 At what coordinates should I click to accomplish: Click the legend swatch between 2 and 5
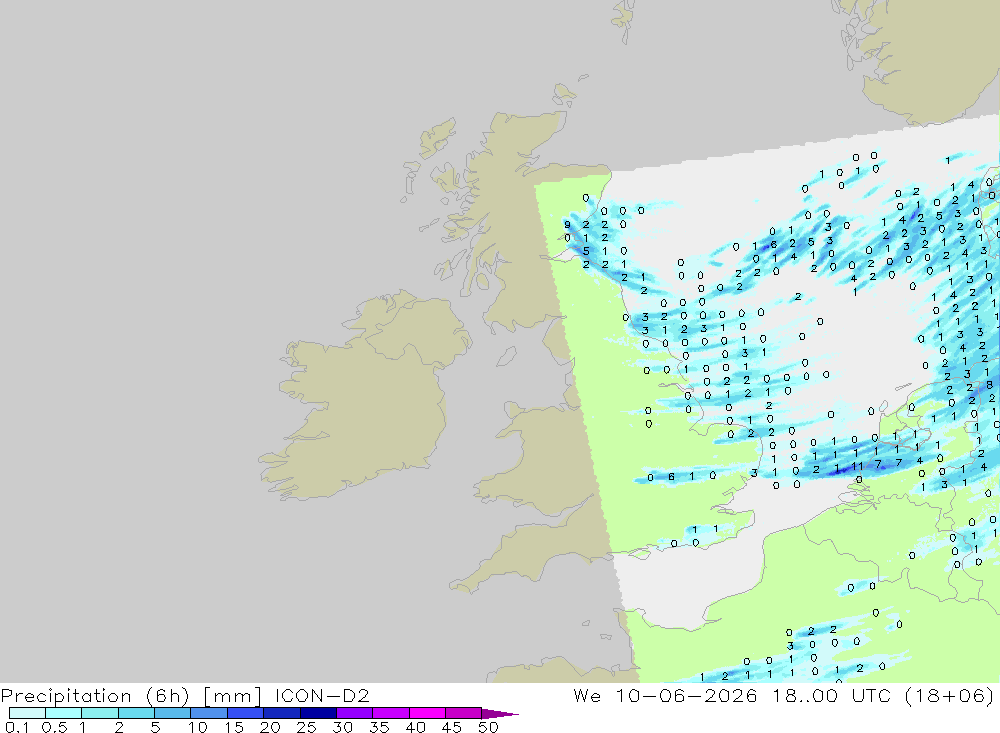tap(136, 713)
